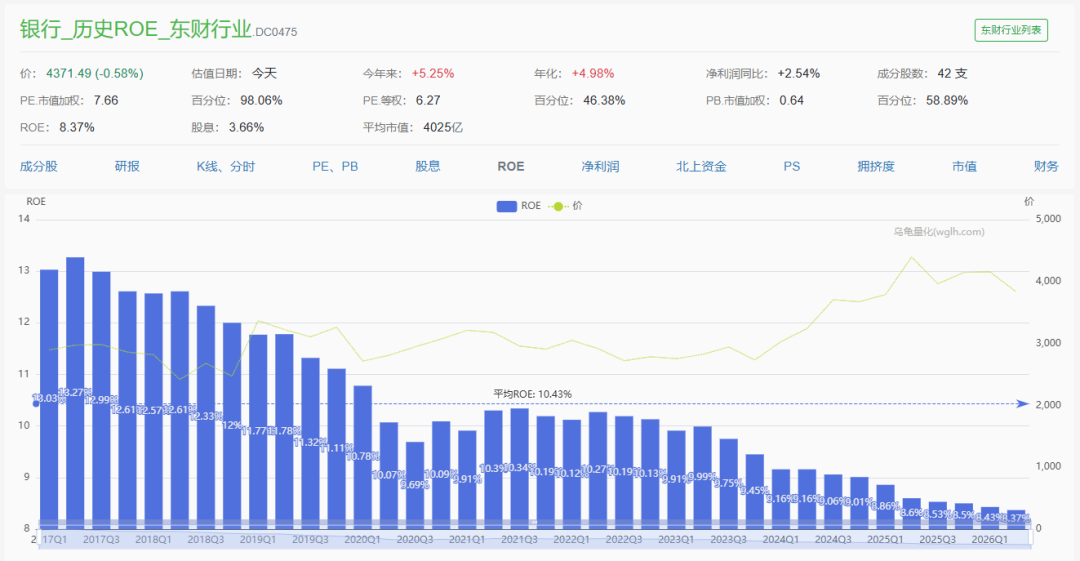1080x561 pixels.
Task: Click the 2026Q1 x-axis label
Action: coord(990,540)
